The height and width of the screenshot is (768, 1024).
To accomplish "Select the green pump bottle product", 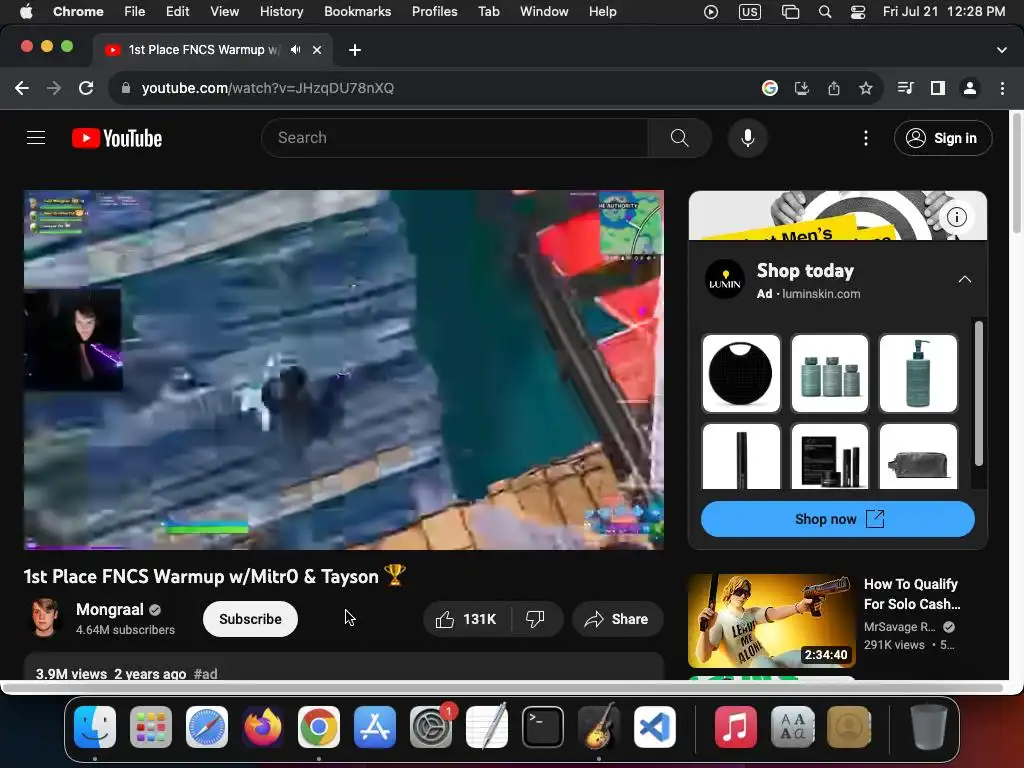I will [918, 374].
